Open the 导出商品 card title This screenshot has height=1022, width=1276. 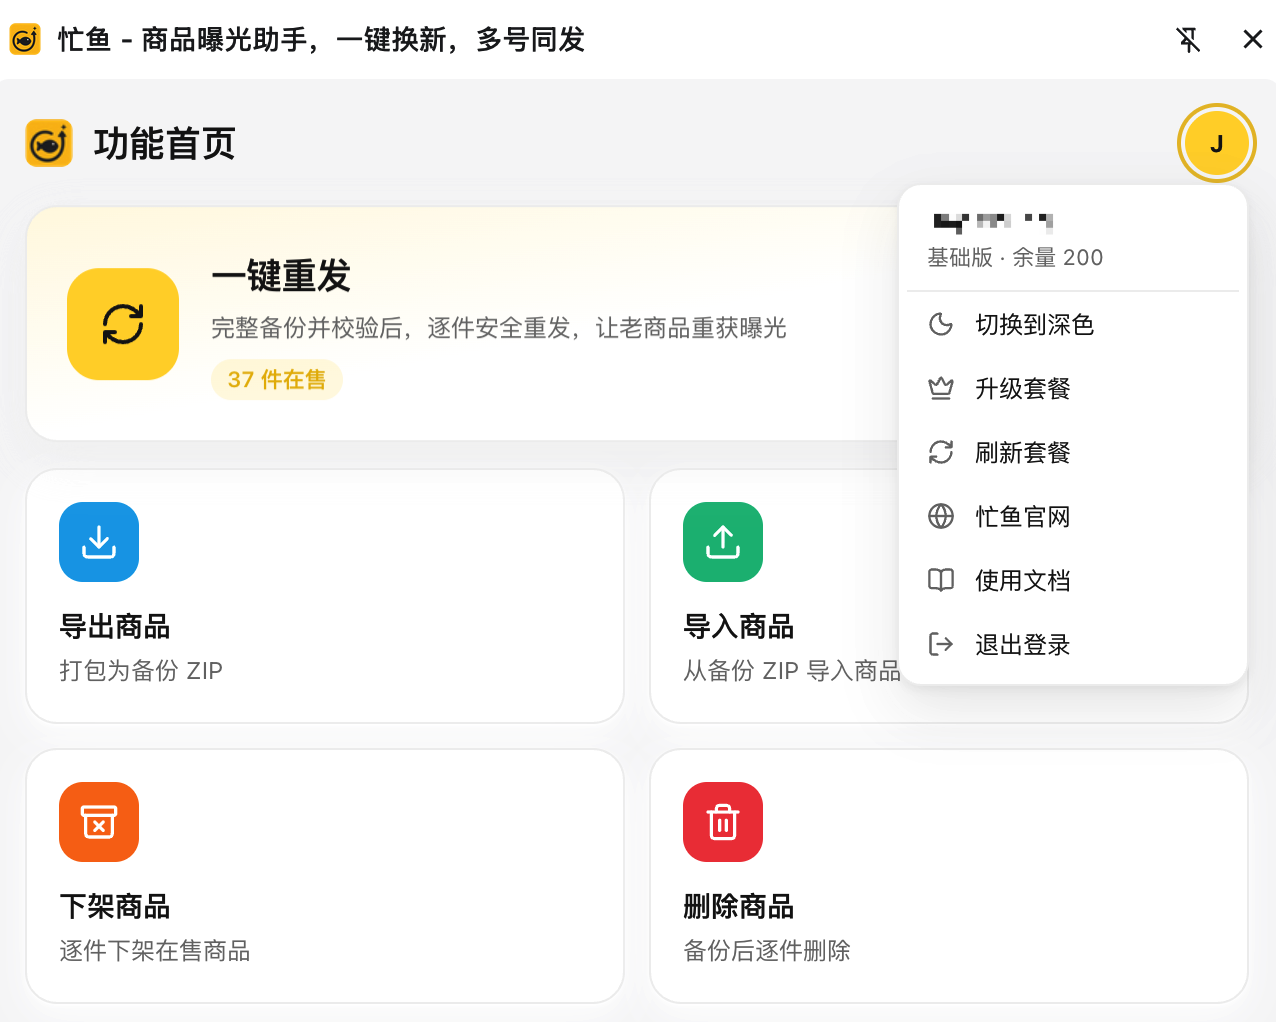click(x=115, y=627)
